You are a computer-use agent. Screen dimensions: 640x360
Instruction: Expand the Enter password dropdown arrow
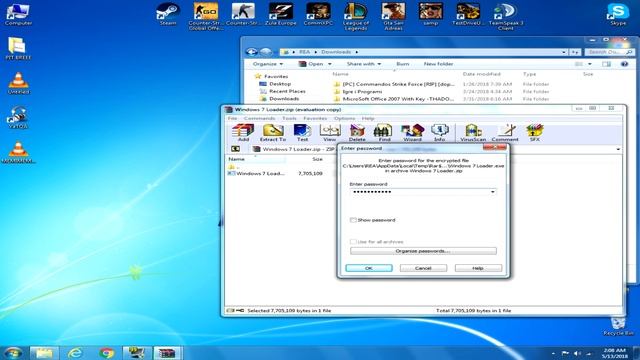493,192
